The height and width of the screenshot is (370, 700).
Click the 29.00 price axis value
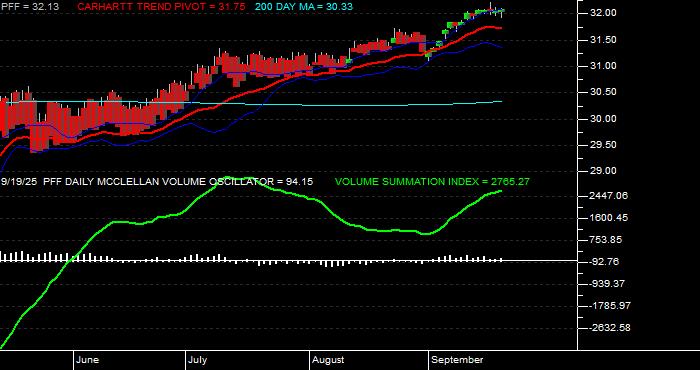point(604,171)
